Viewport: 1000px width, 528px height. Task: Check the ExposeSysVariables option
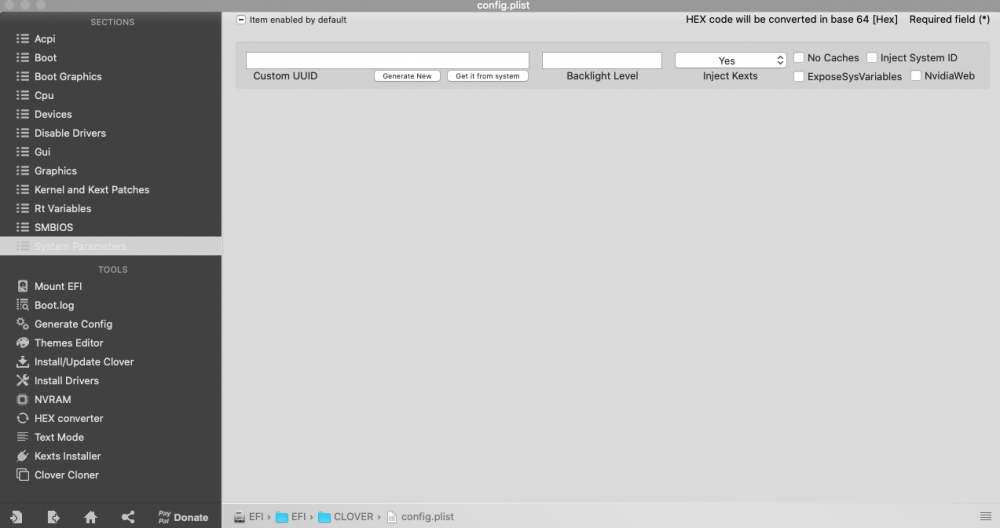pos(798,76)
